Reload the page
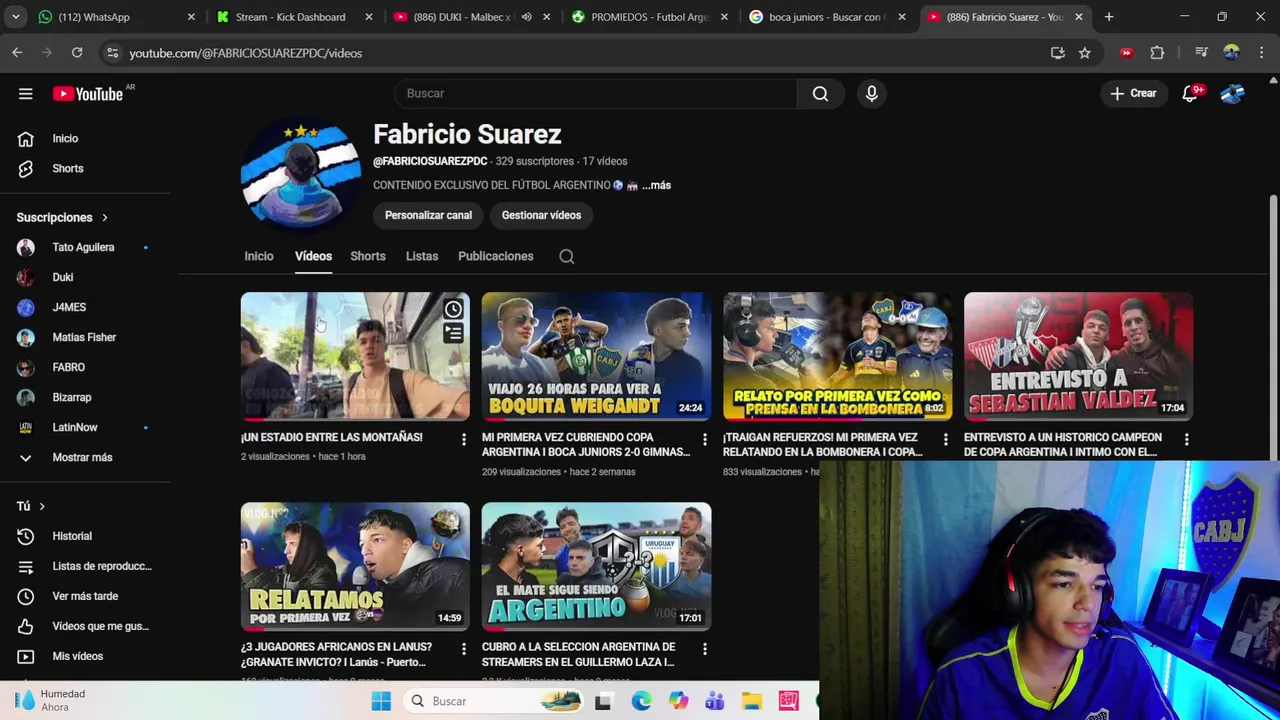Screen dimensions: 1280x720 [x=77, y=53]
